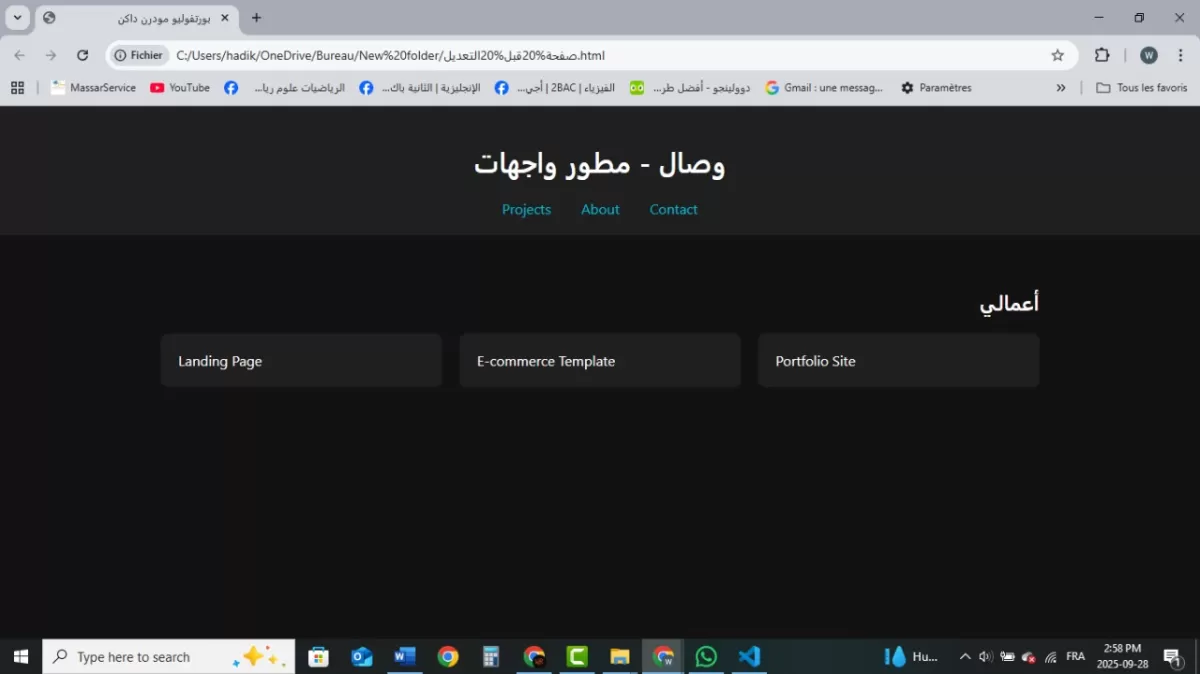Open WhatsApp from the taskbar
Image resolution: width=1200 pixels, height=674 pixels.
[706, 657]
